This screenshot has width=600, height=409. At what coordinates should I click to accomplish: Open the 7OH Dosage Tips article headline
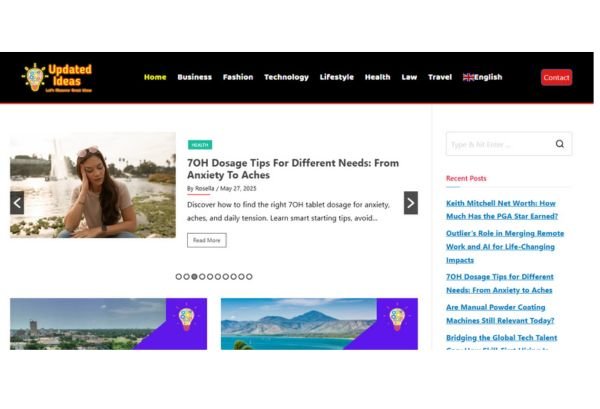(x=293, y=169)
